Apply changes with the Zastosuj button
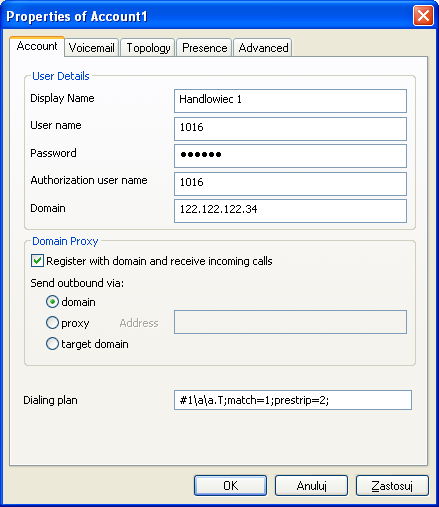This screenshot has height=507, width=439. pyautogui.click(x=392, y=486)
